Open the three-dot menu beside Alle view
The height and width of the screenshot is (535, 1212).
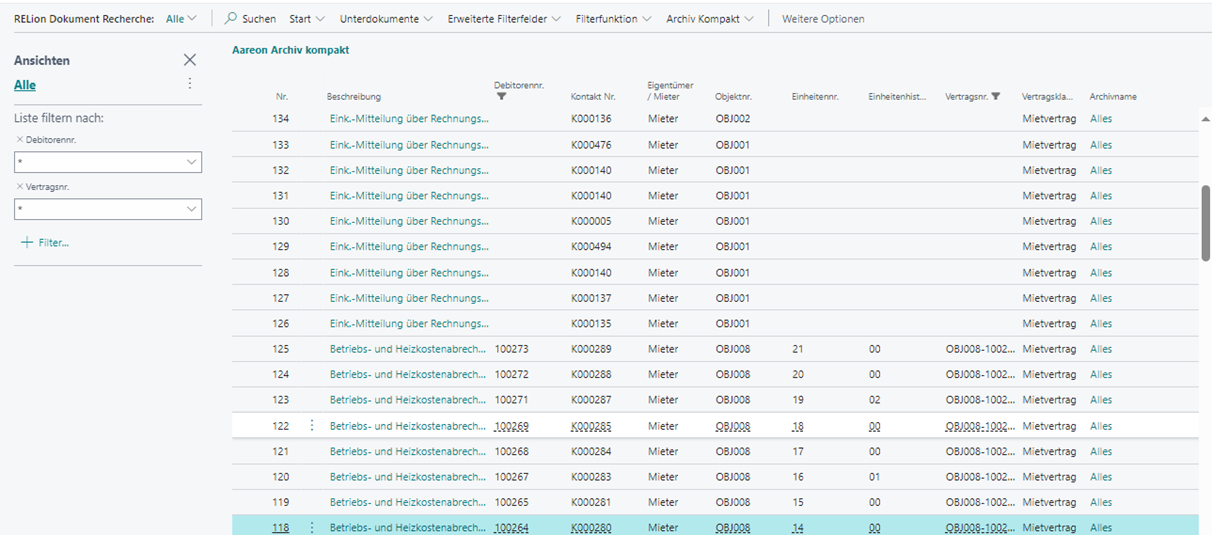[x=190, y=84]
